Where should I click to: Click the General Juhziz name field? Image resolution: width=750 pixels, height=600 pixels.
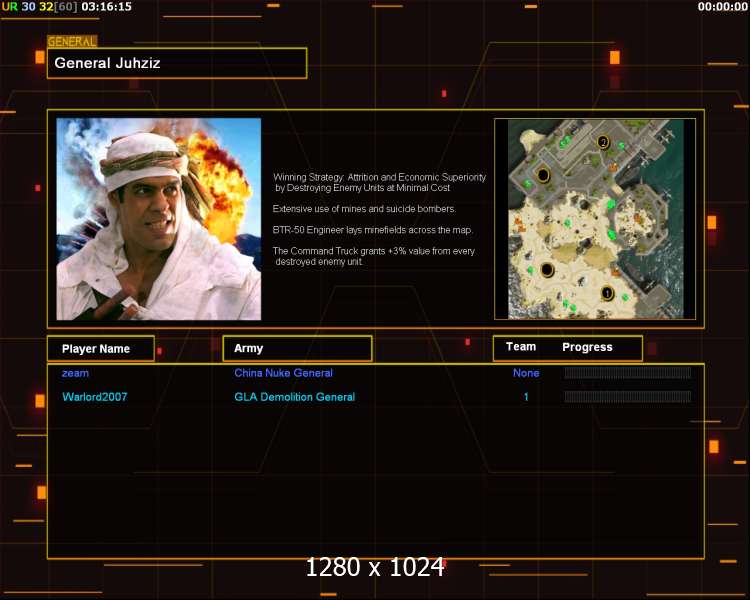pos(177,63)
